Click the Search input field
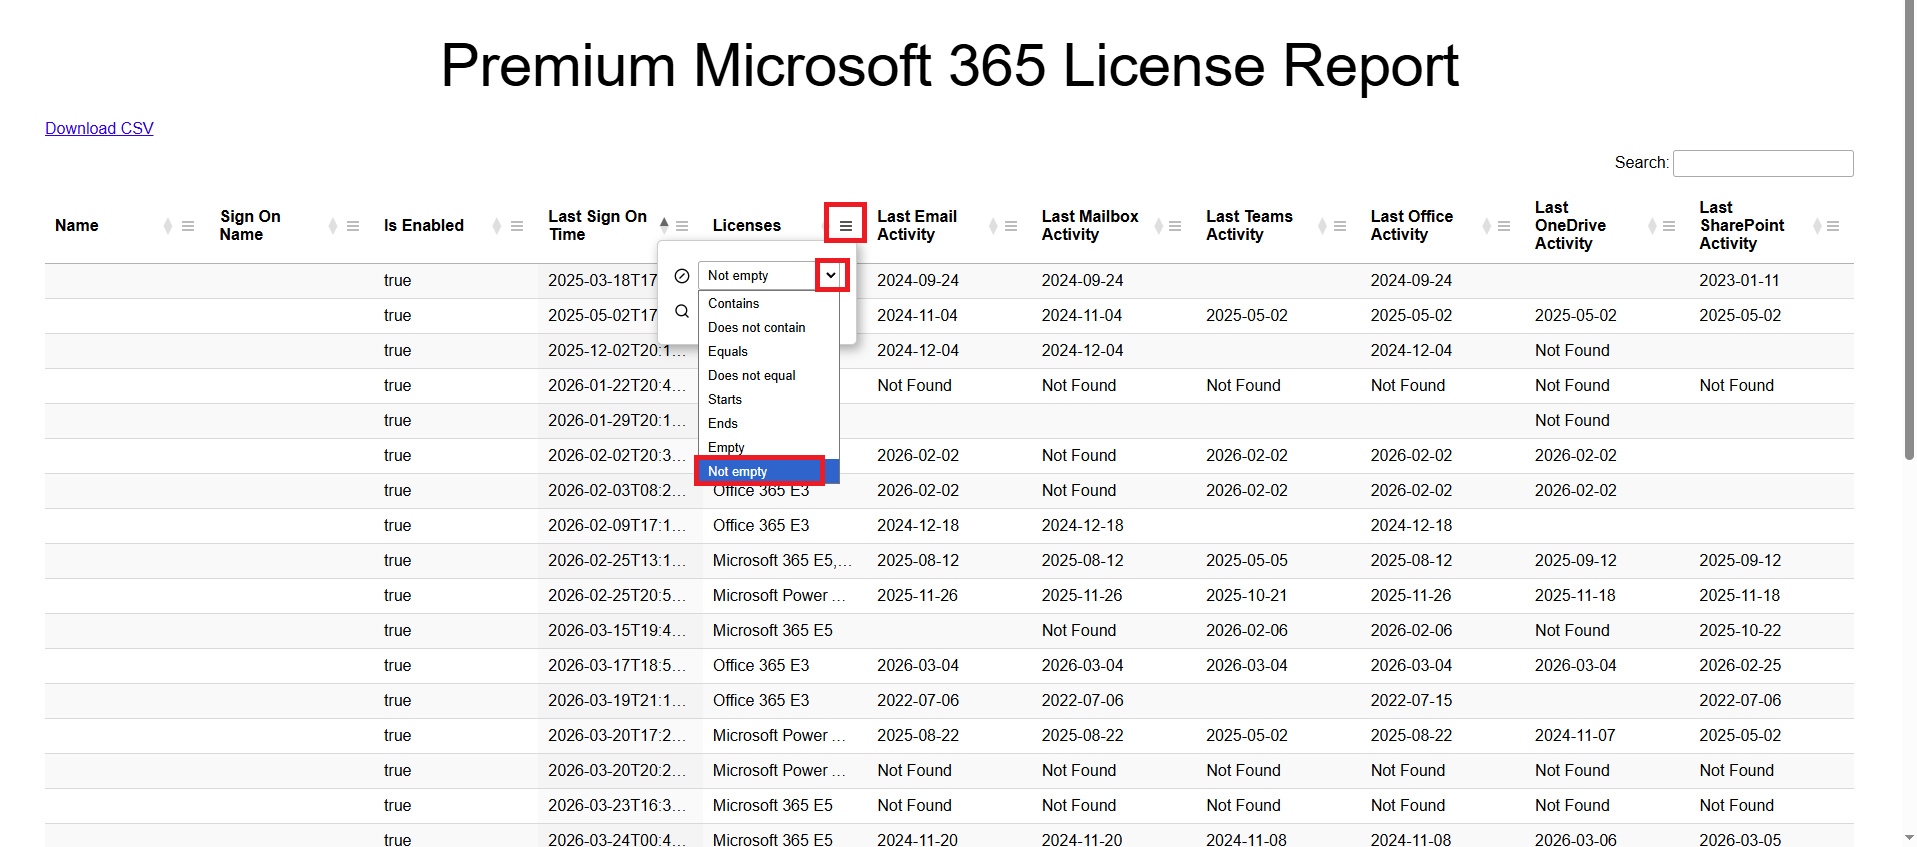The image size is (1917, 847). tap(1762, 163)
